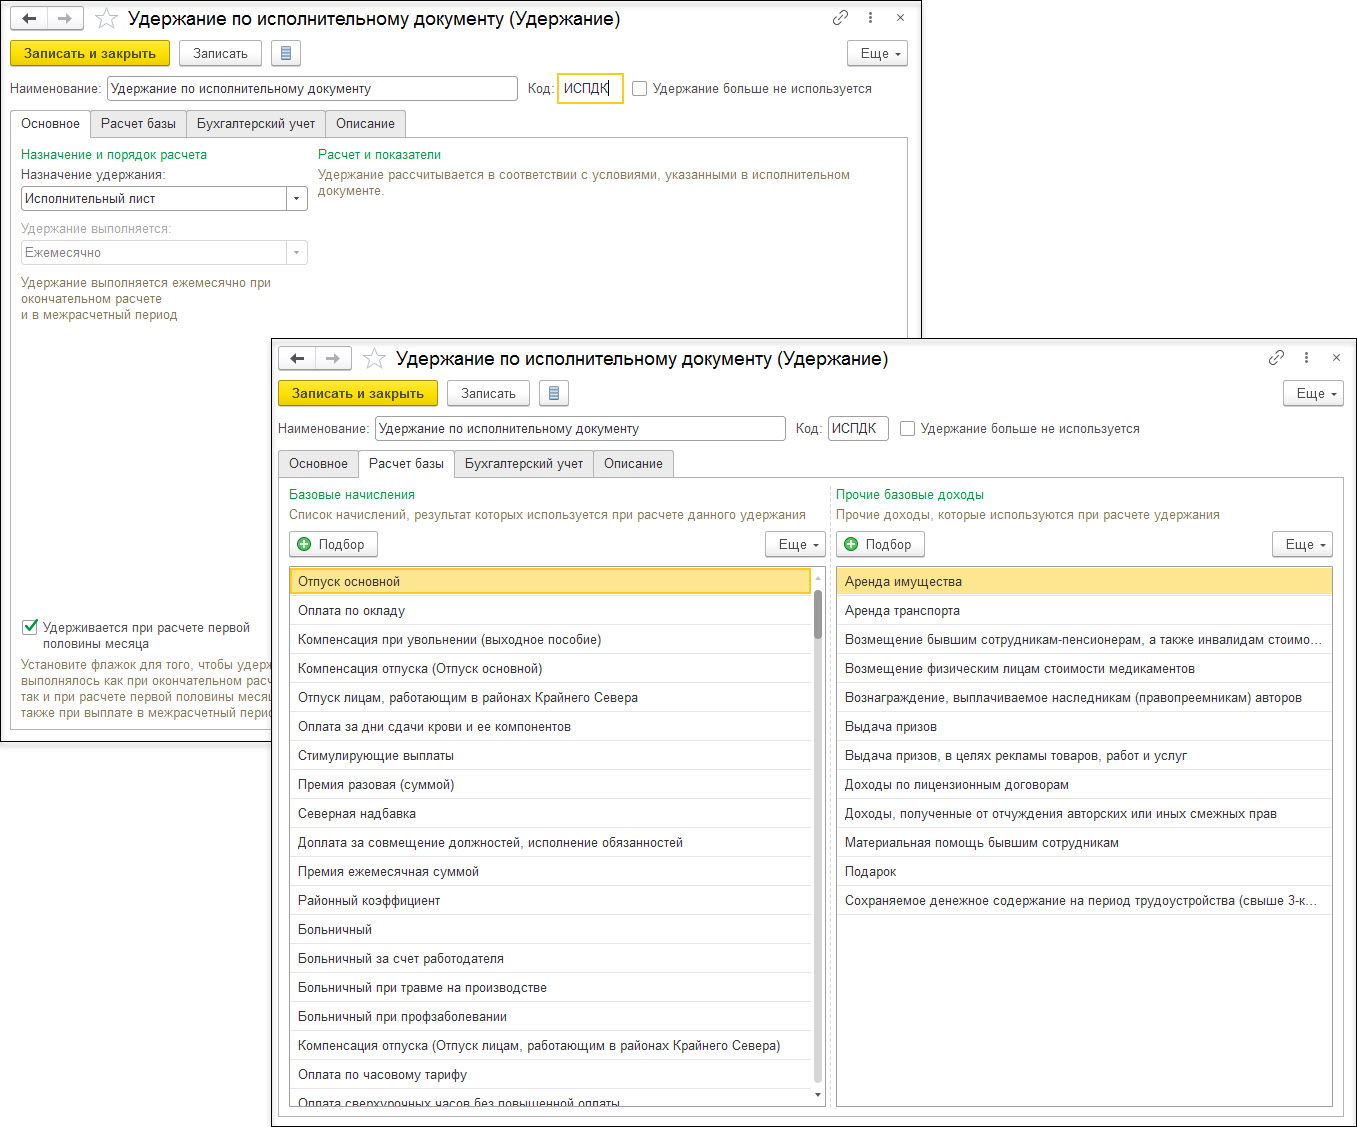Click 'Подбор' for base accruals
The image size is (1357, 1127).
pyautogui.click(x=333, y=544)
